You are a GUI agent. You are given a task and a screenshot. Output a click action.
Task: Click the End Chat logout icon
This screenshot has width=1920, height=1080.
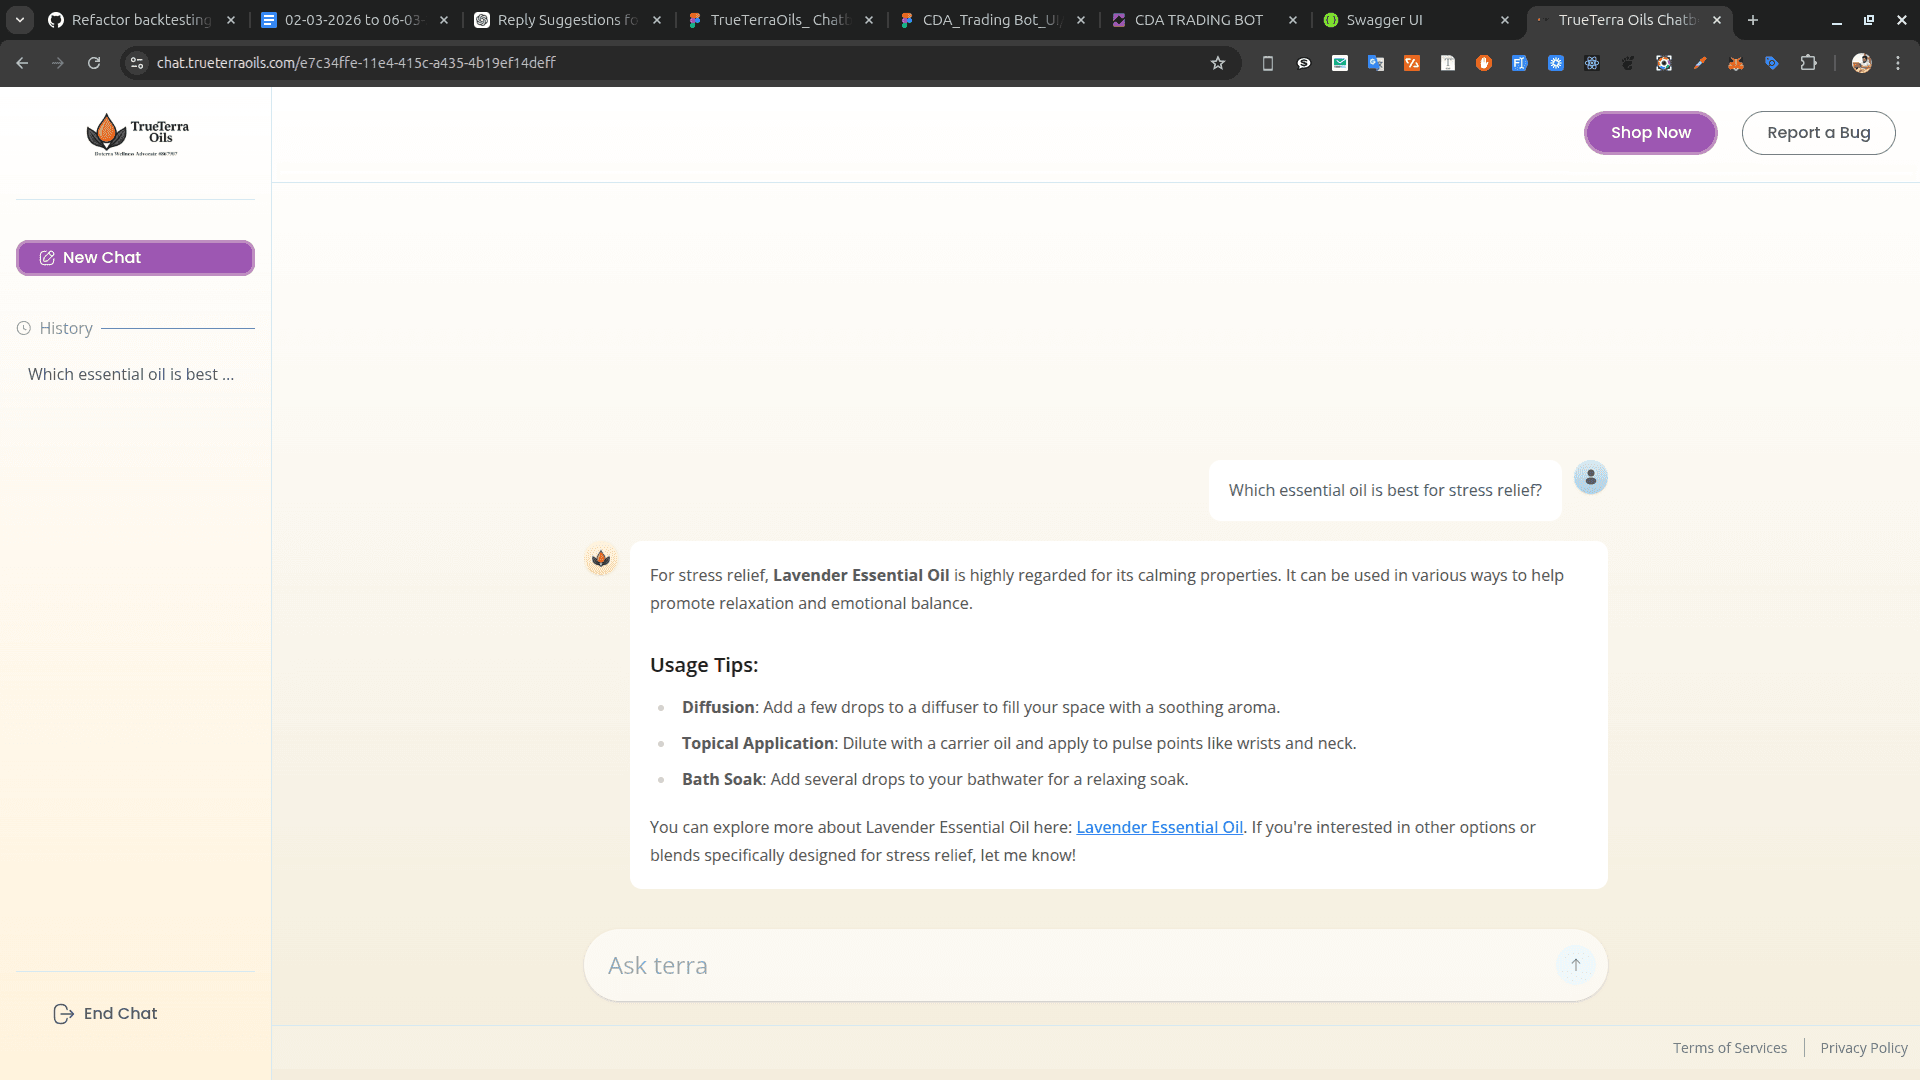[63, 1013]
